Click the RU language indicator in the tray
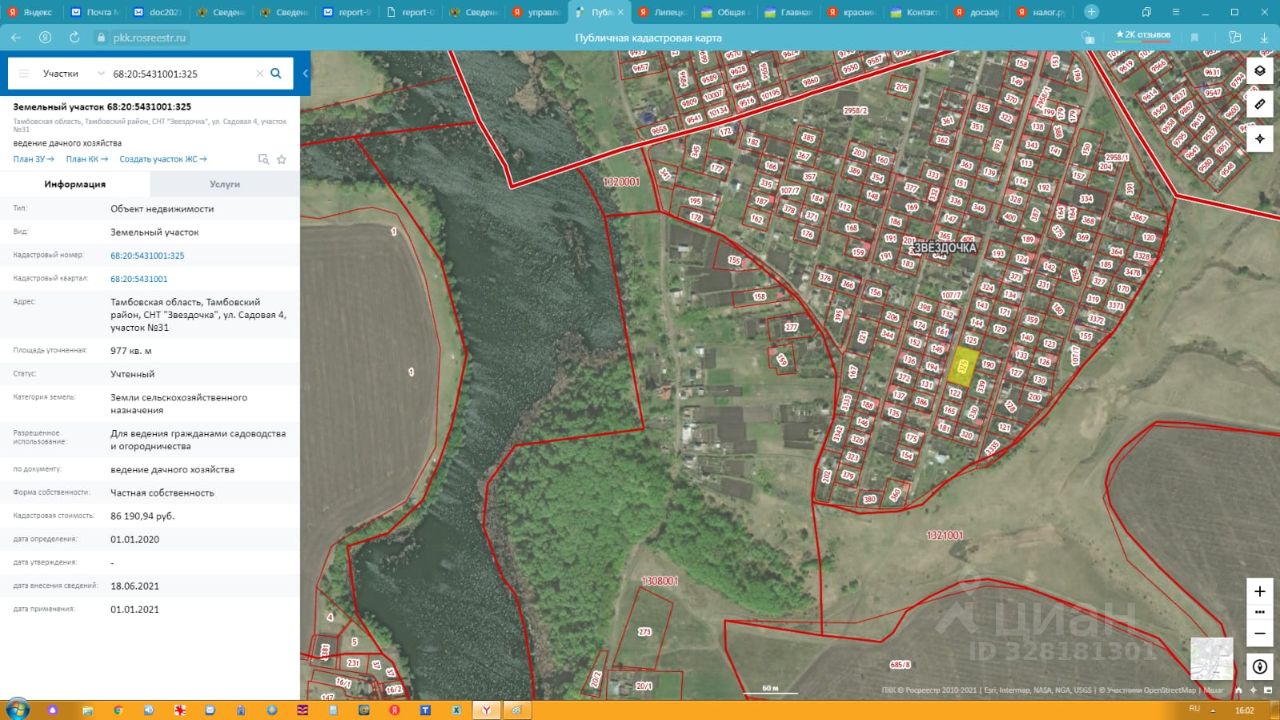The width and height of the screenshot is (1280, 720). coord(1193,709)
